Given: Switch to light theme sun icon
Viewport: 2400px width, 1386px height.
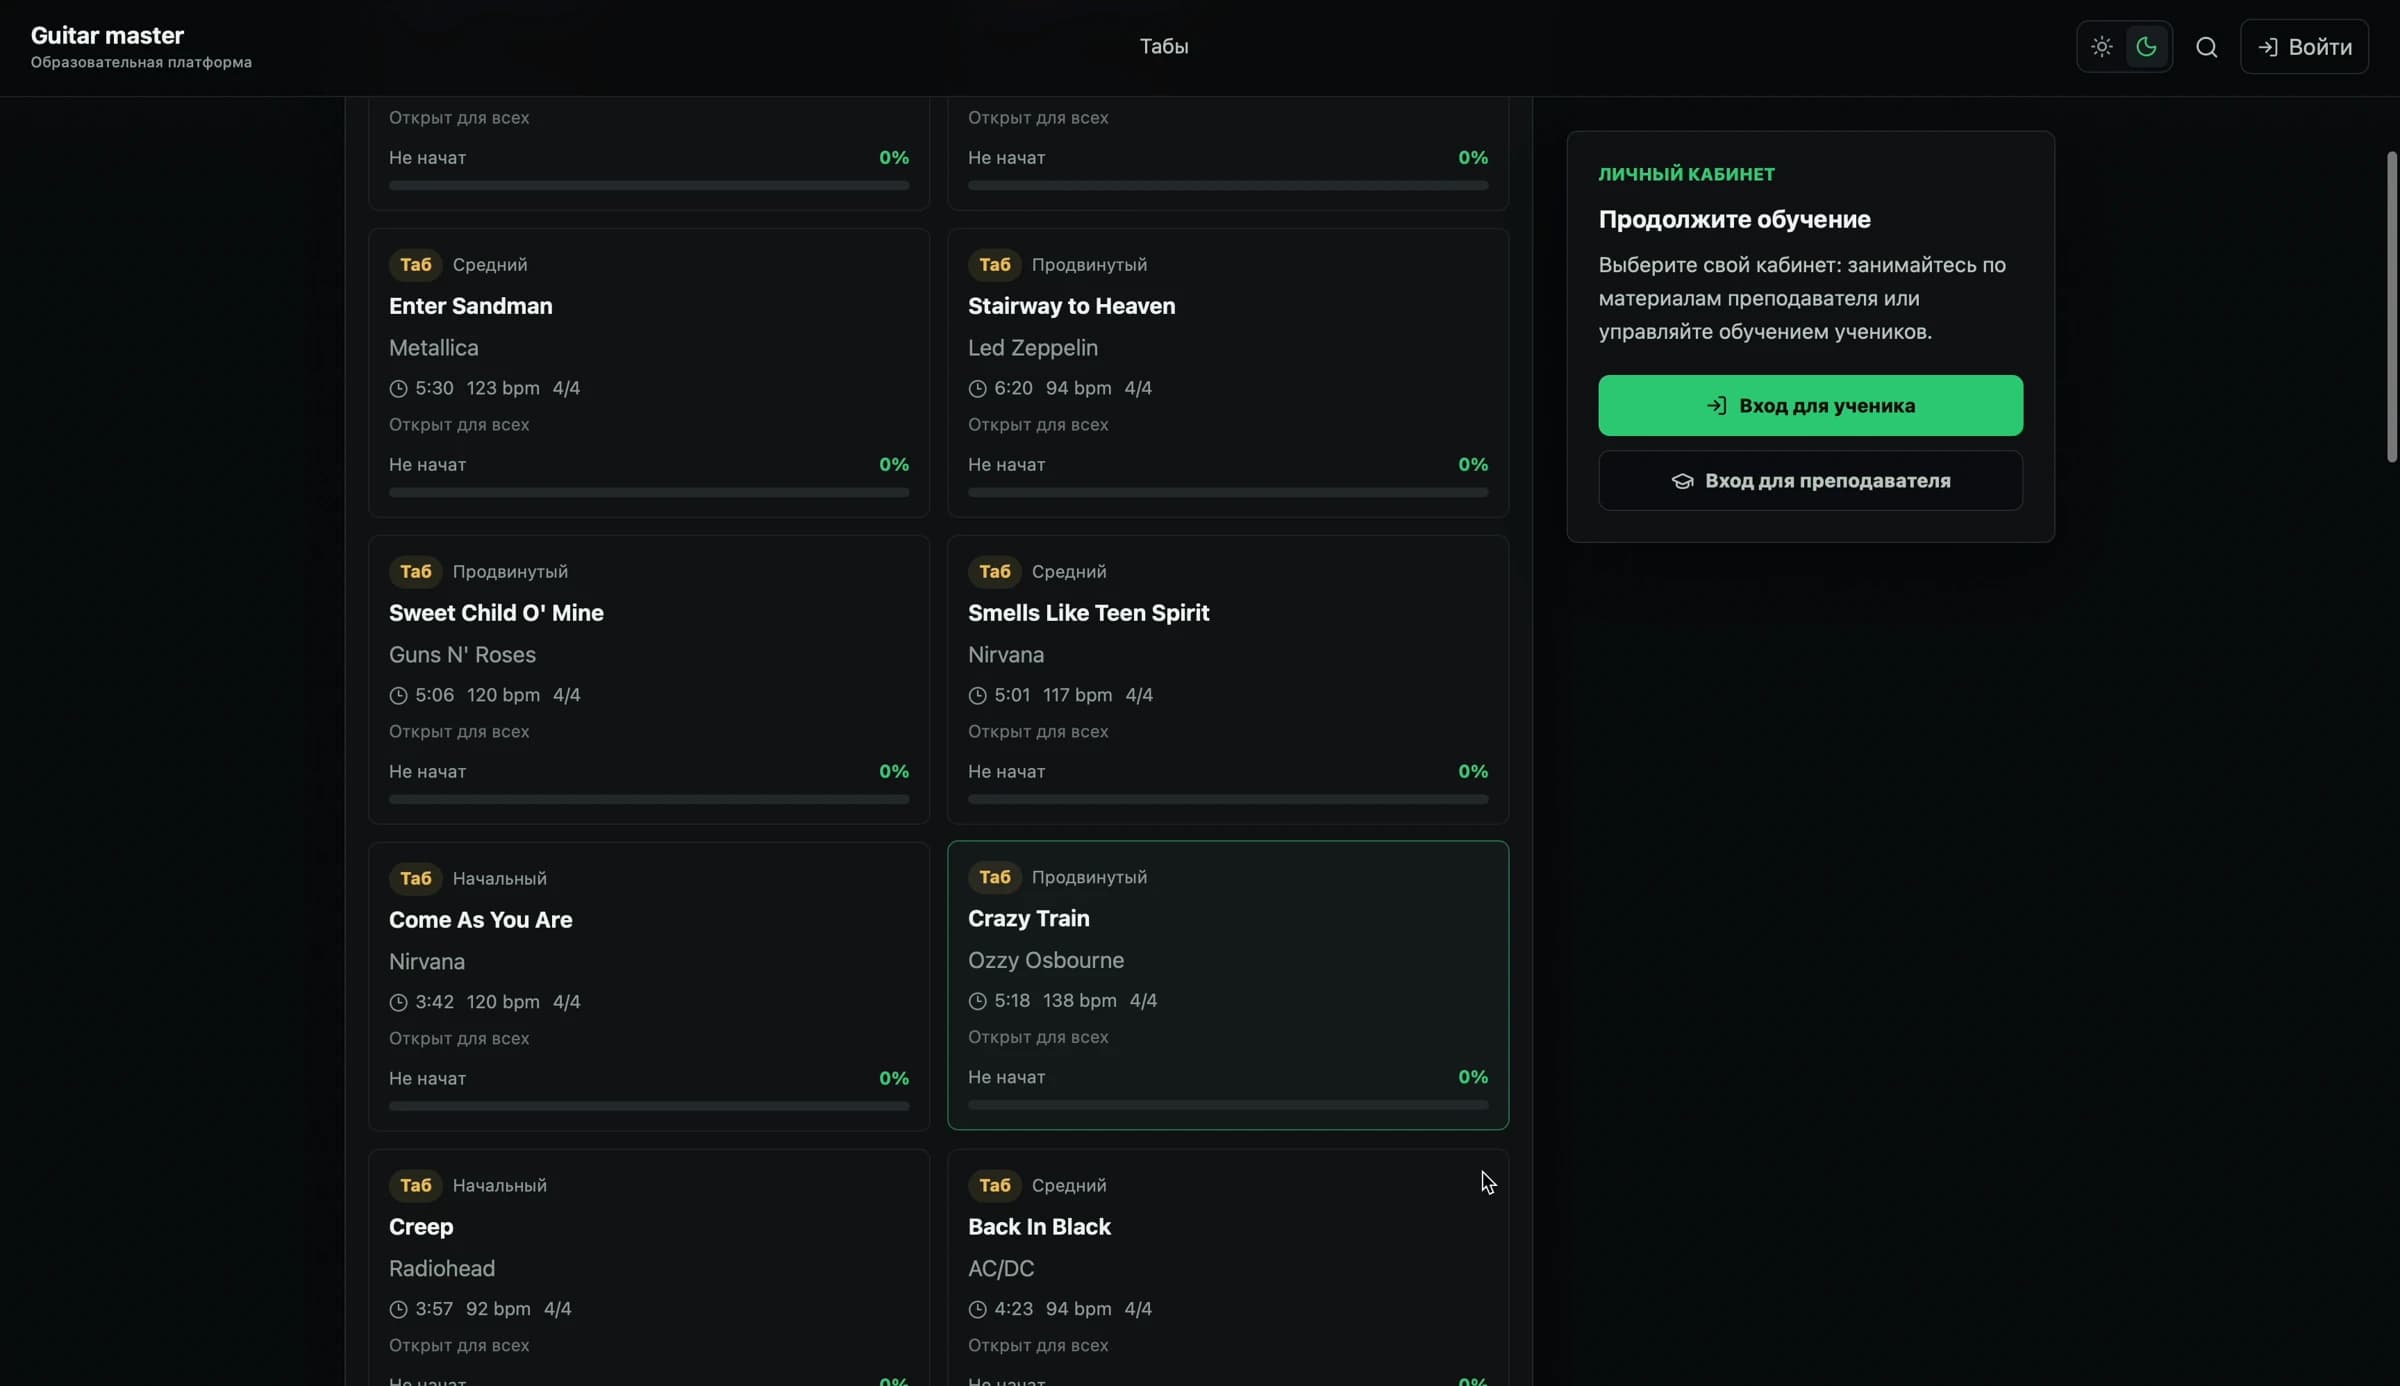Looking at the screenshot, I should 2102,47.
